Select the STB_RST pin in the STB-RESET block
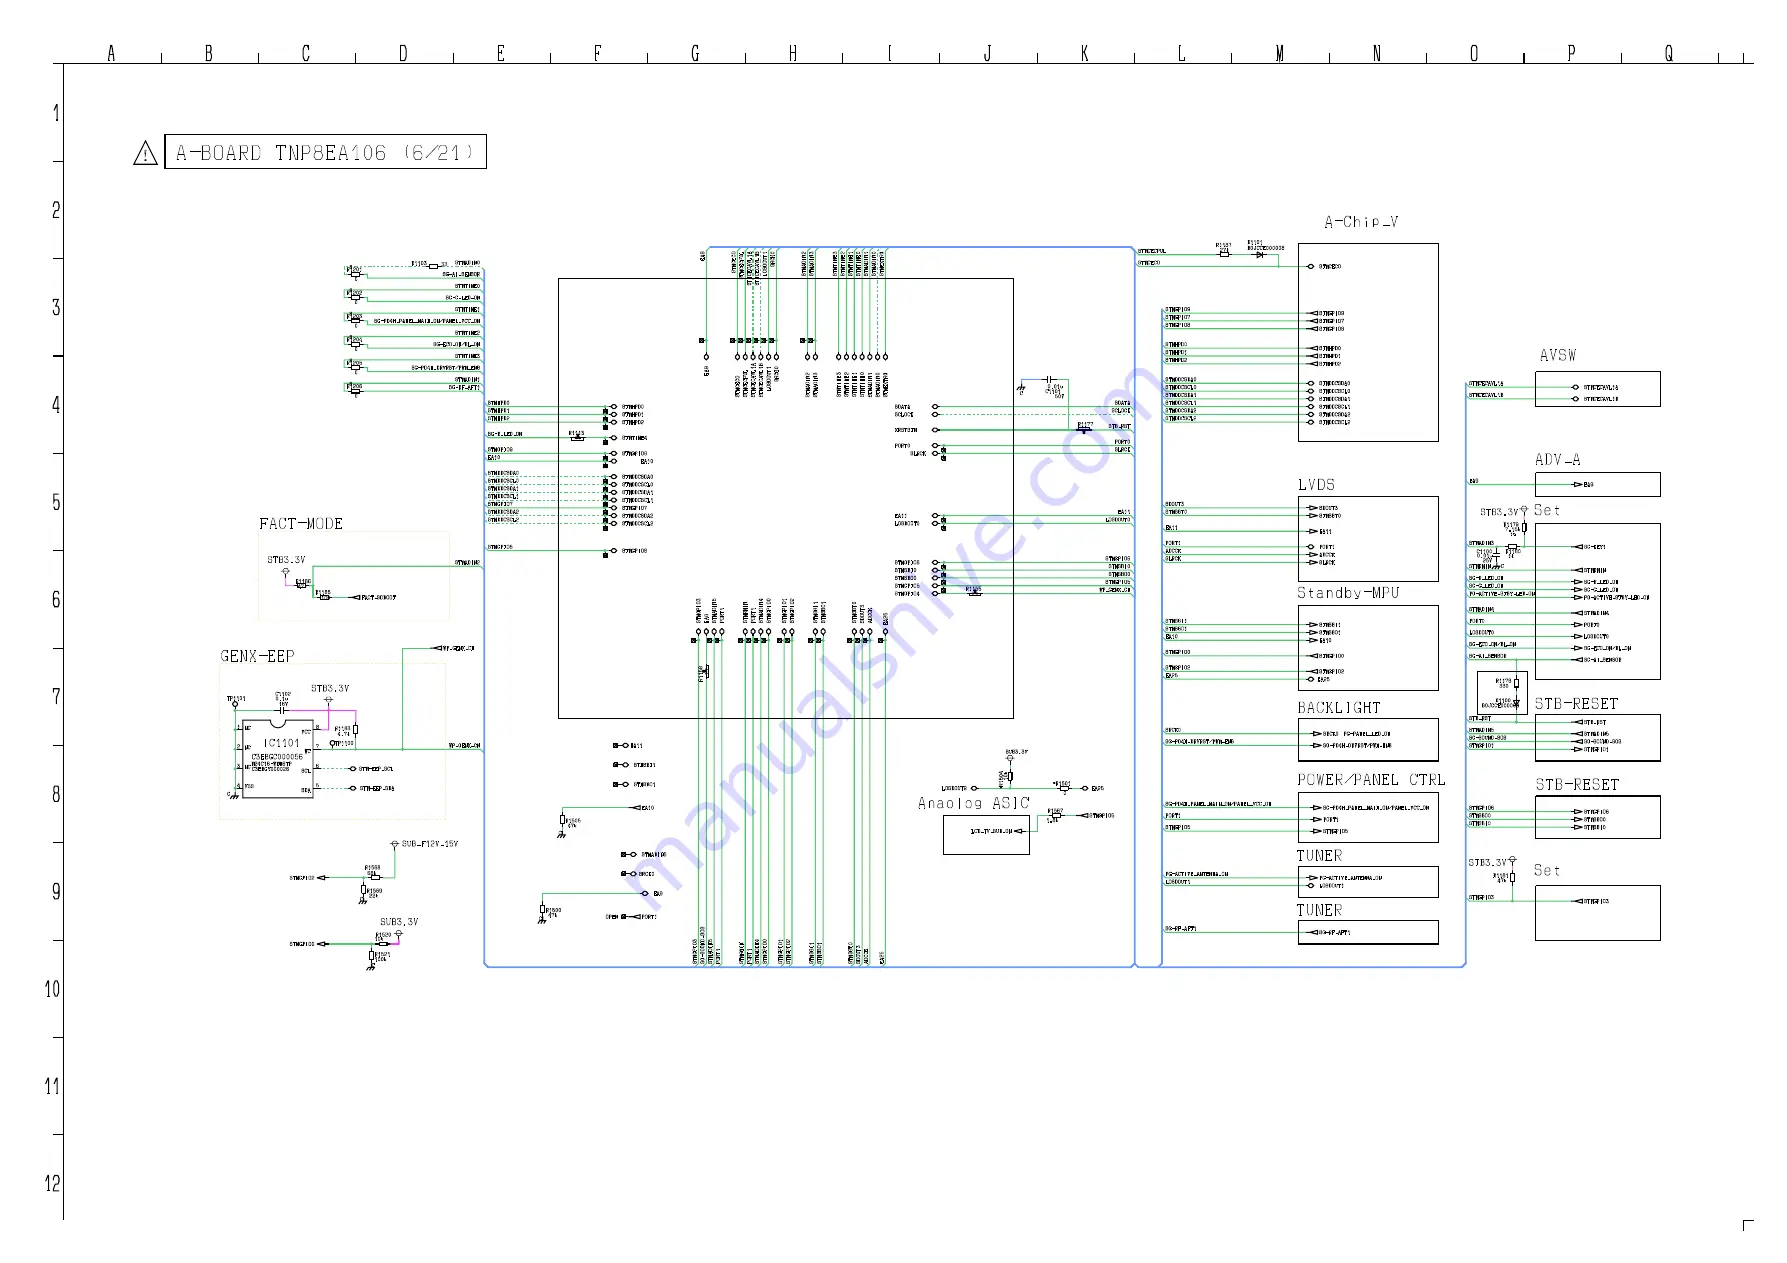 (1590, 722)
